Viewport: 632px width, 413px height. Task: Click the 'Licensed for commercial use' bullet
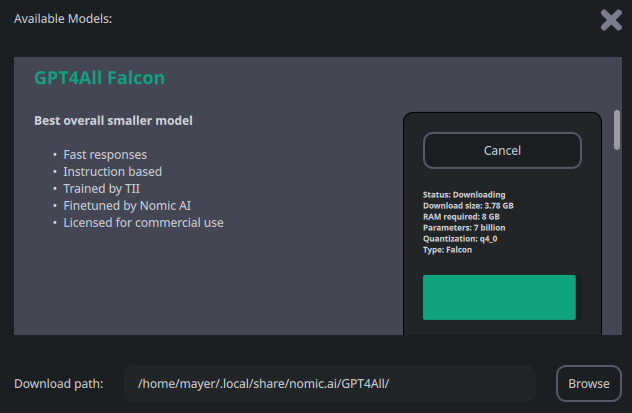(143, 222)
